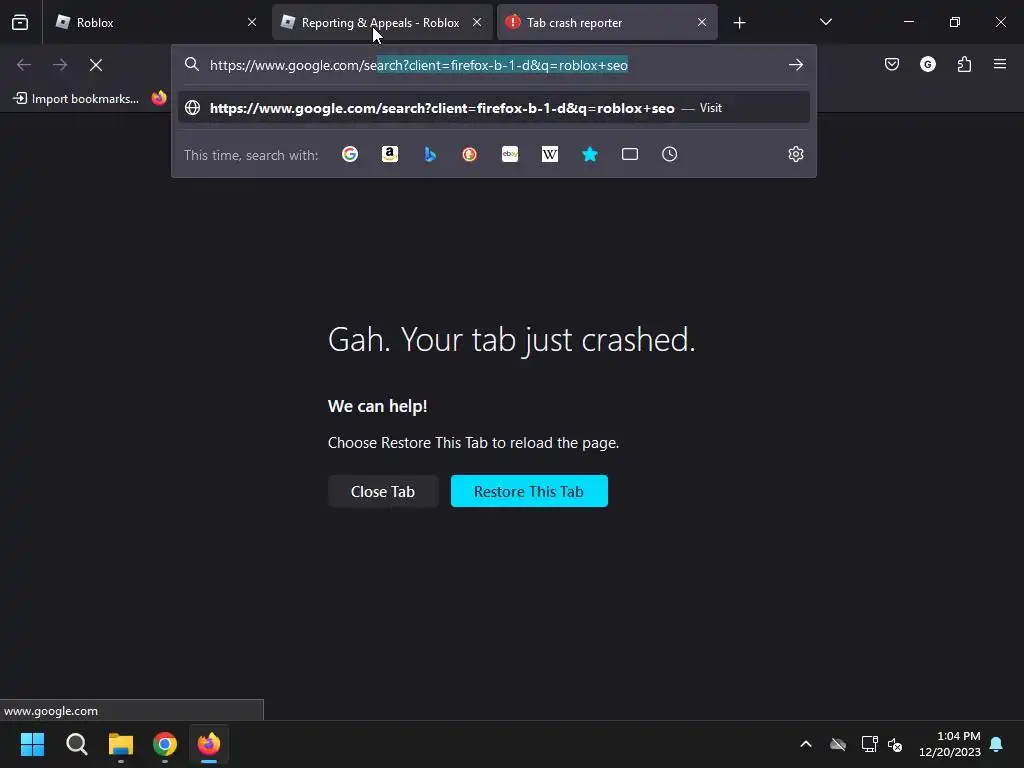Viewport: 1024px width, 768px height.
Task: Search this time with DuckDuckGo
Action: pyautogui.click(x=470, y=154)
